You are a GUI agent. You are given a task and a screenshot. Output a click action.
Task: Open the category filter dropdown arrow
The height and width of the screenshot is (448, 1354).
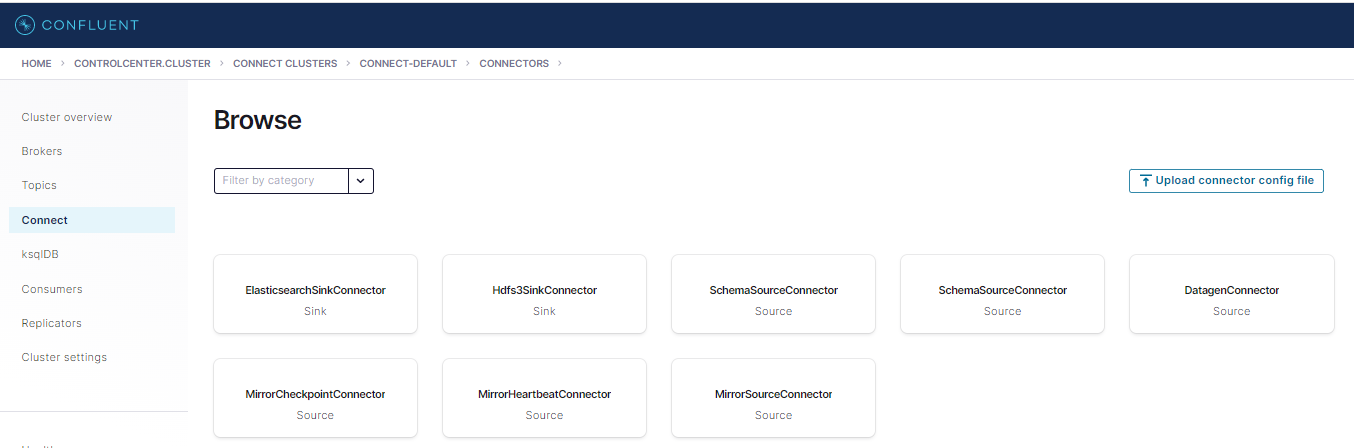(x=361, y=181)
